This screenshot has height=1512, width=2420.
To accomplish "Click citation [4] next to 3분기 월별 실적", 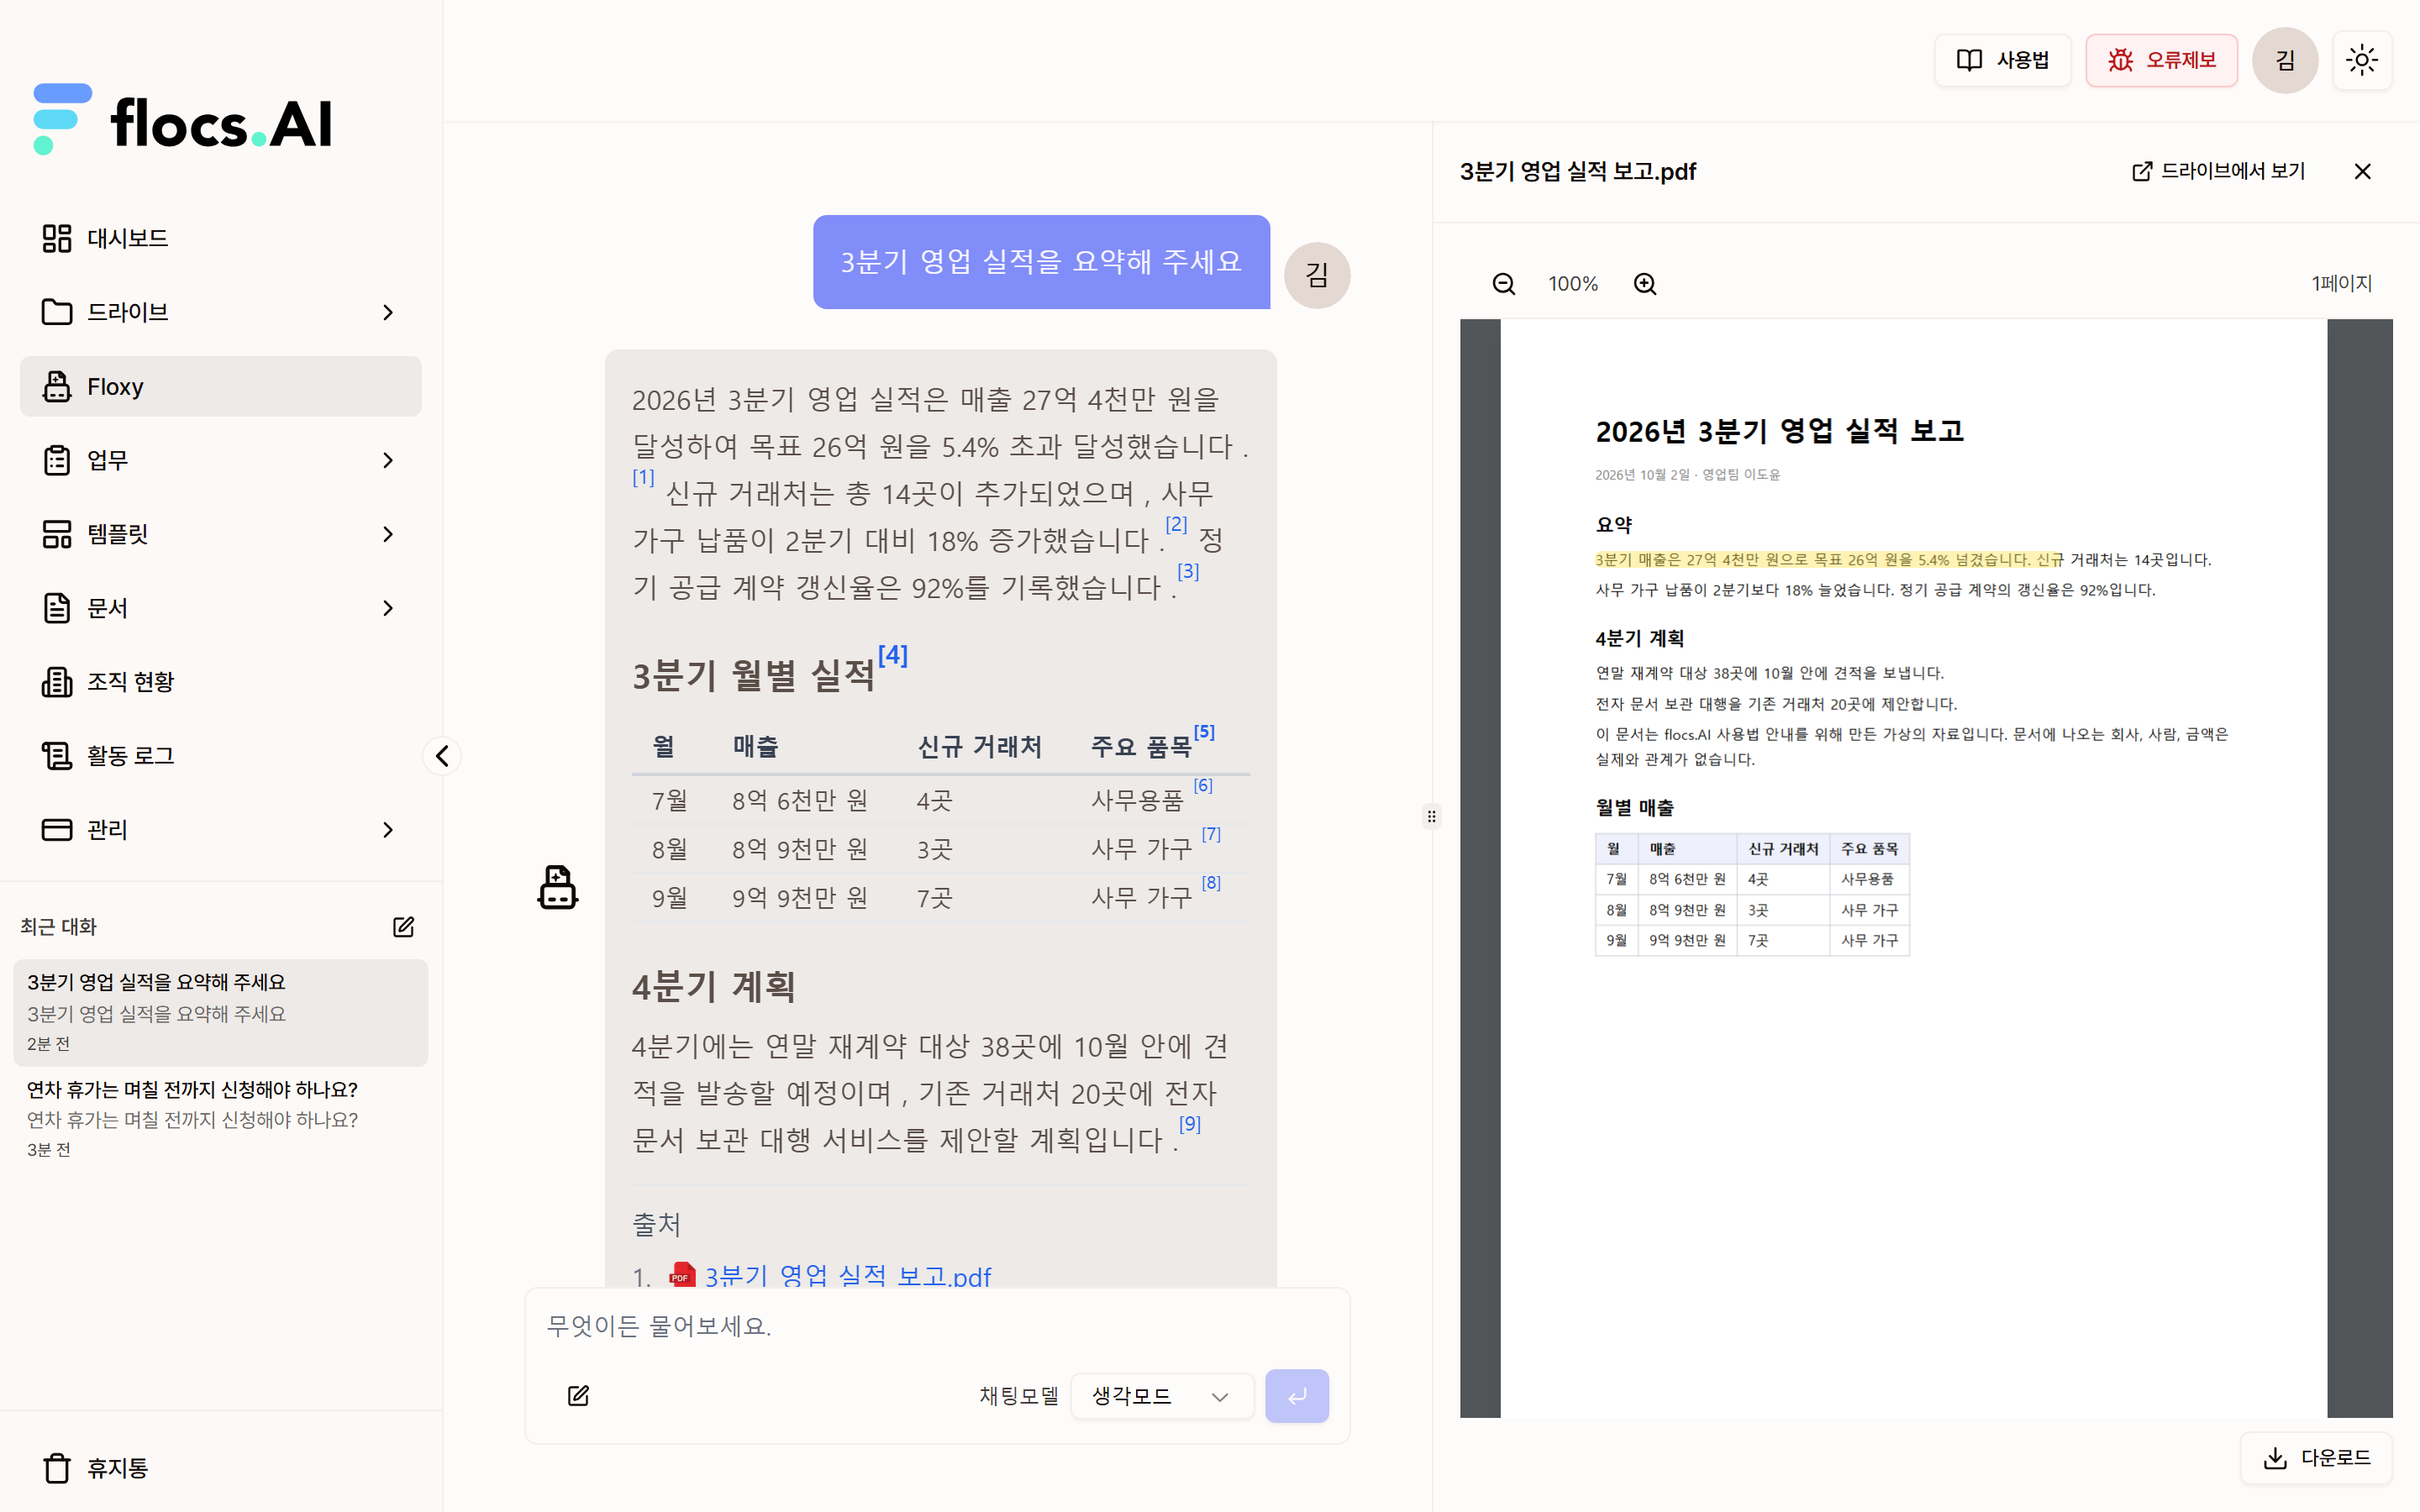I will (893, 655).
